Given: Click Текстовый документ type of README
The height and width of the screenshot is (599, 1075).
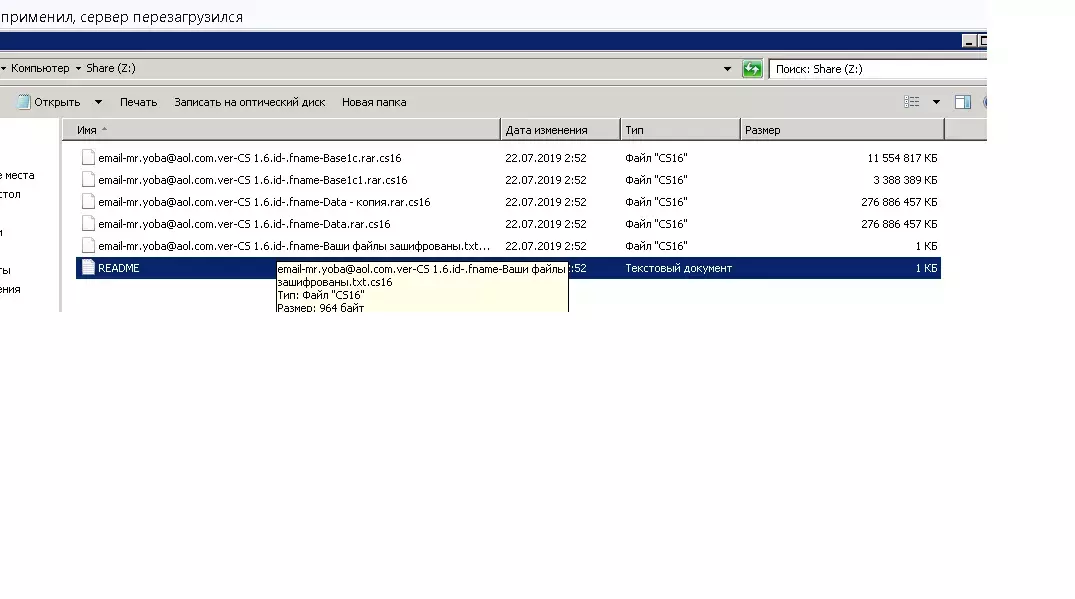Looking at the screenshot, I should pos(678,268).
